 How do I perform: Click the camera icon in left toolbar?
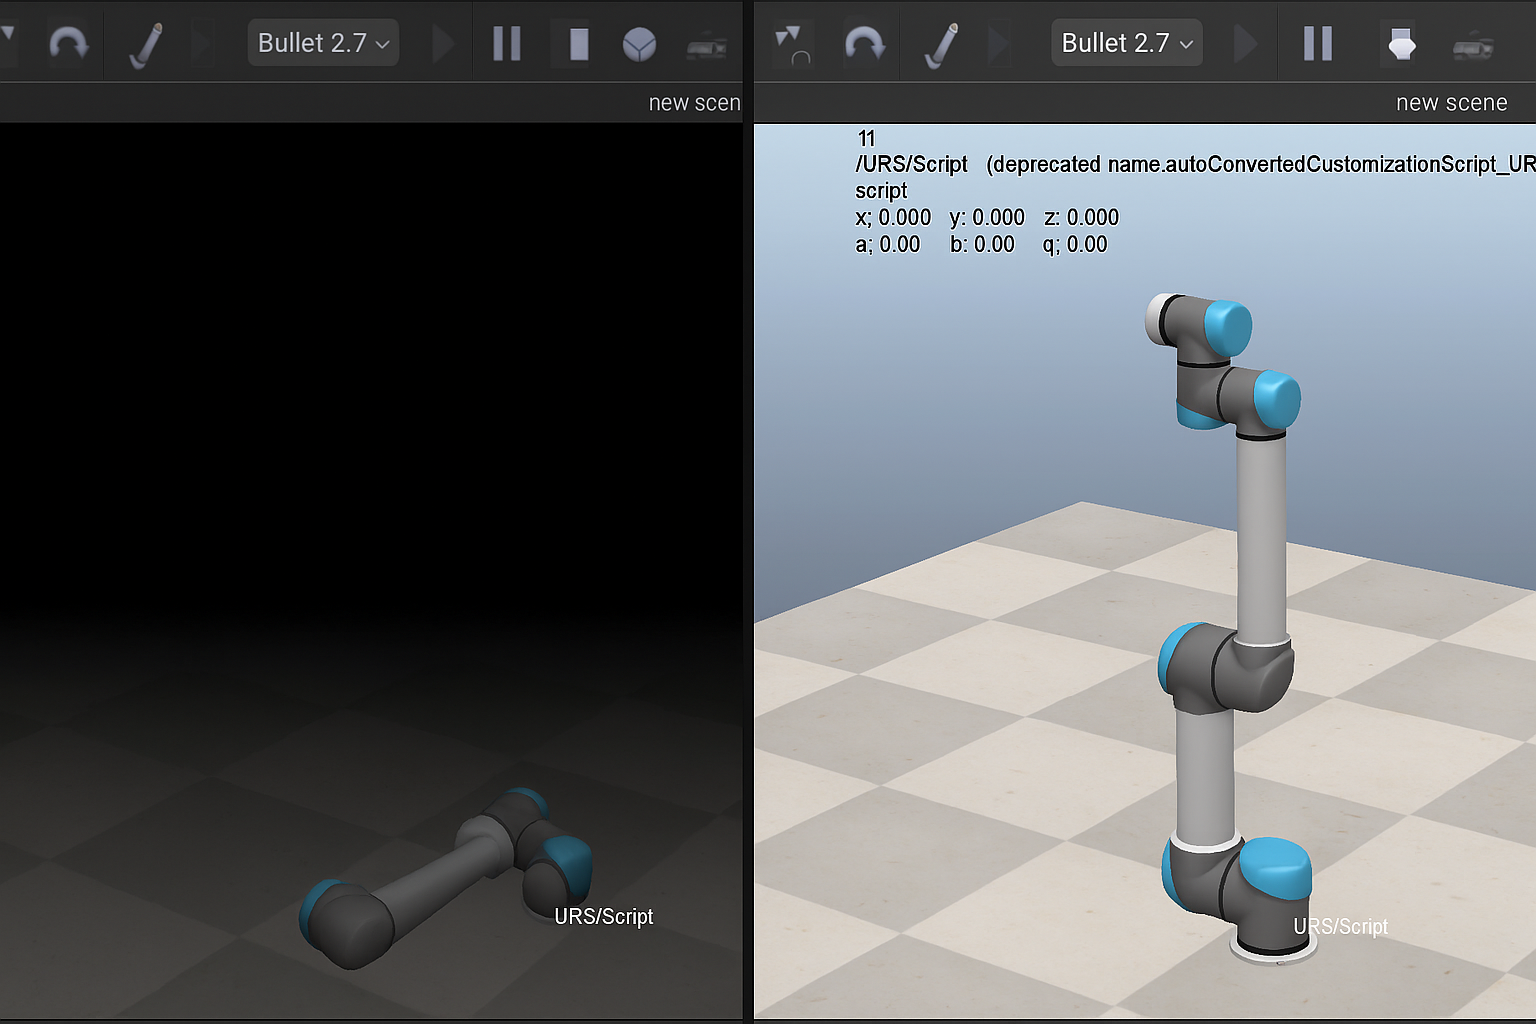[707, 46]
